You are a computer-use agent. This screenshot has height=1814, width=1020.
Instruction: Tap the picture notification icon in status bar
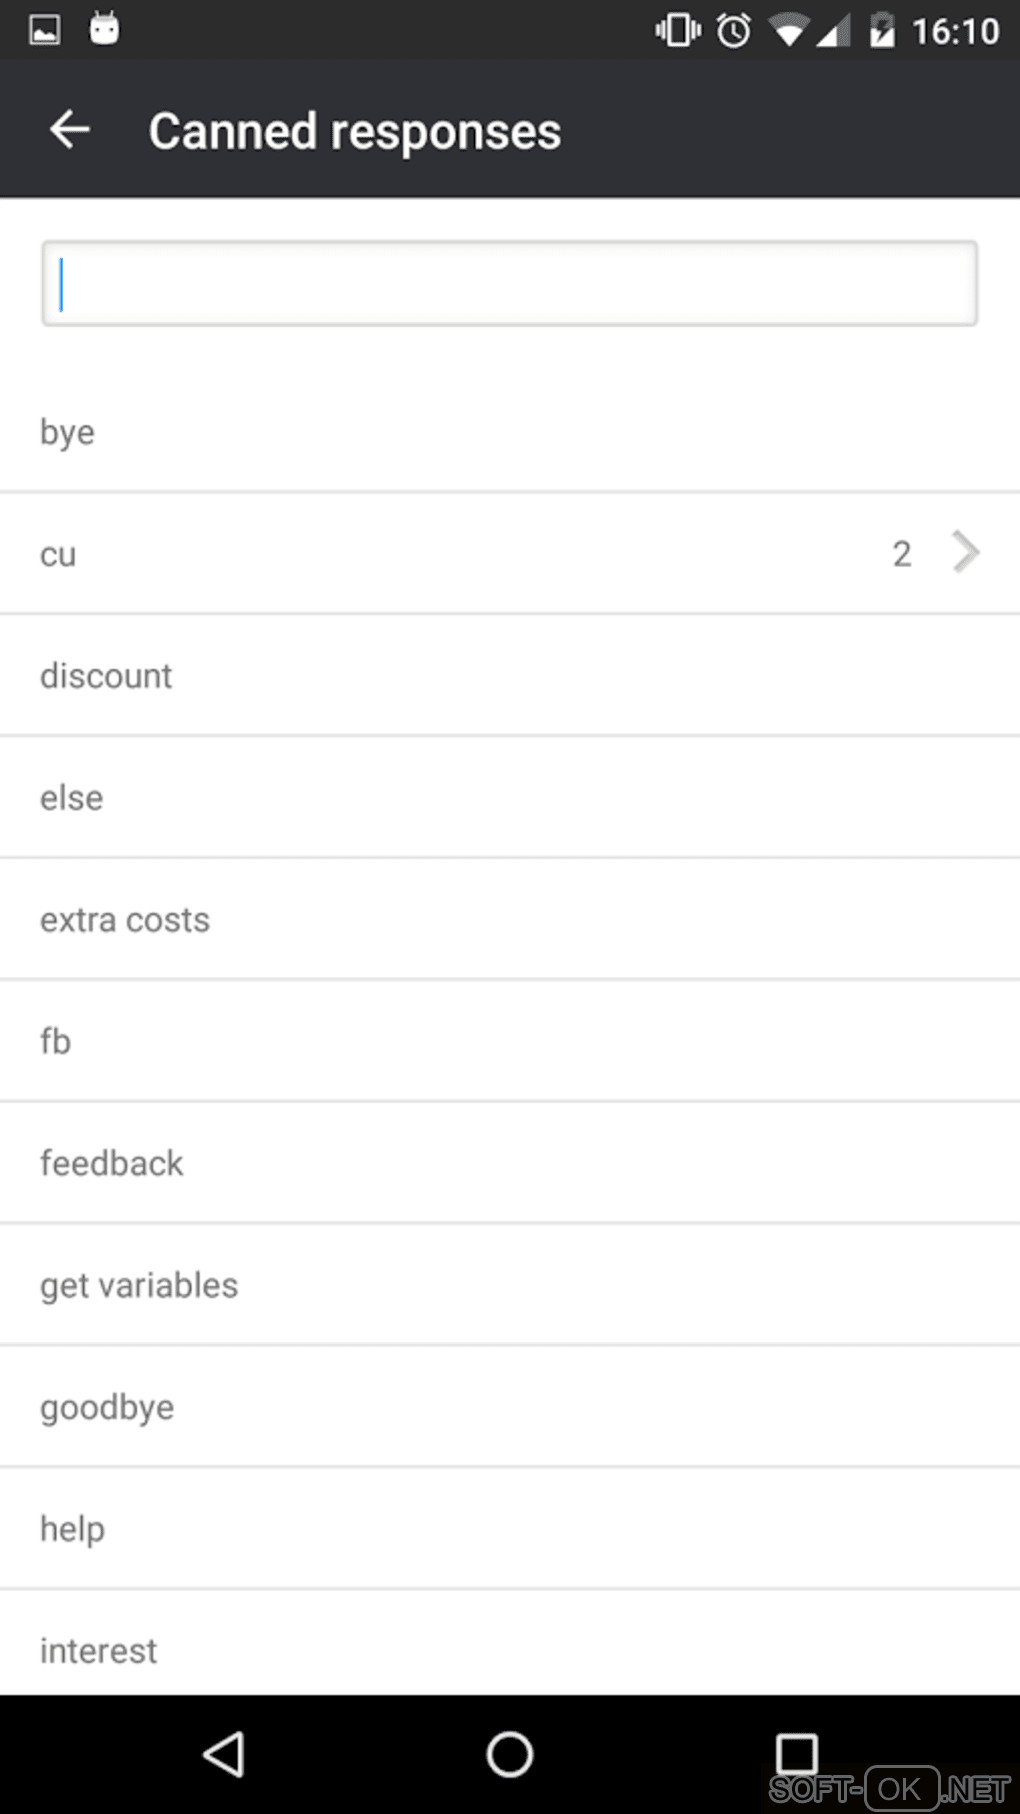[x=45, y=30]
